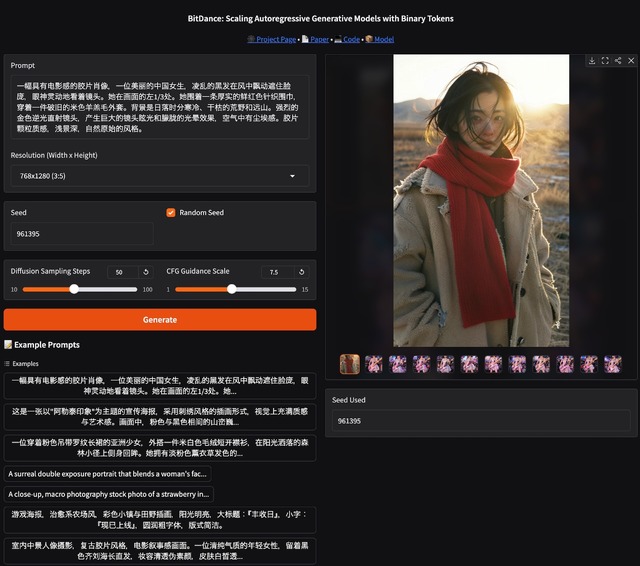The image size is (640, 566).
Task: Share the generated image
Action: pyautogui.click(x=618, y=61)
